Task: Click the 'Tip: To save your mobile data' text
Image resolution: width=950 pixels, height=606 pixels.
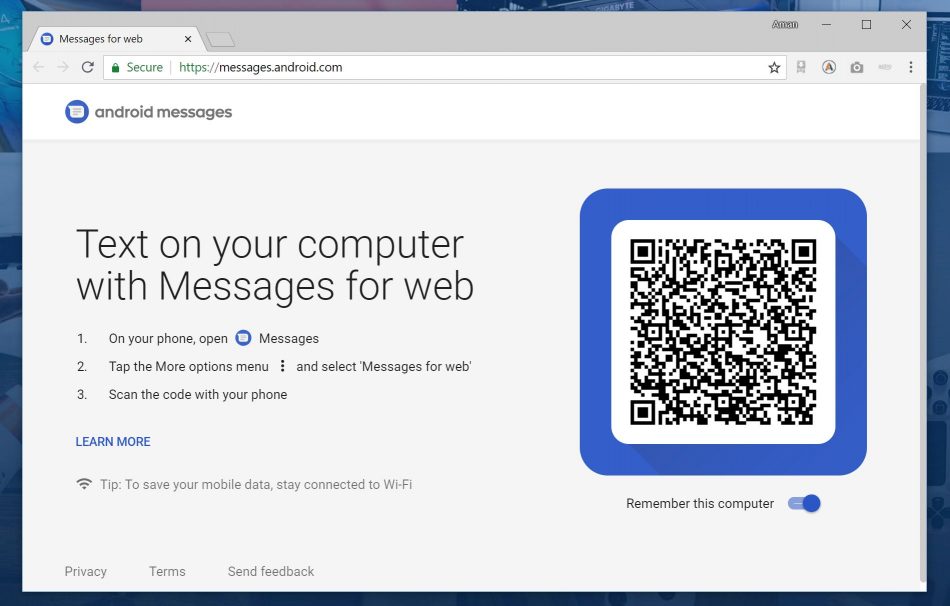Action: (256, 484)
